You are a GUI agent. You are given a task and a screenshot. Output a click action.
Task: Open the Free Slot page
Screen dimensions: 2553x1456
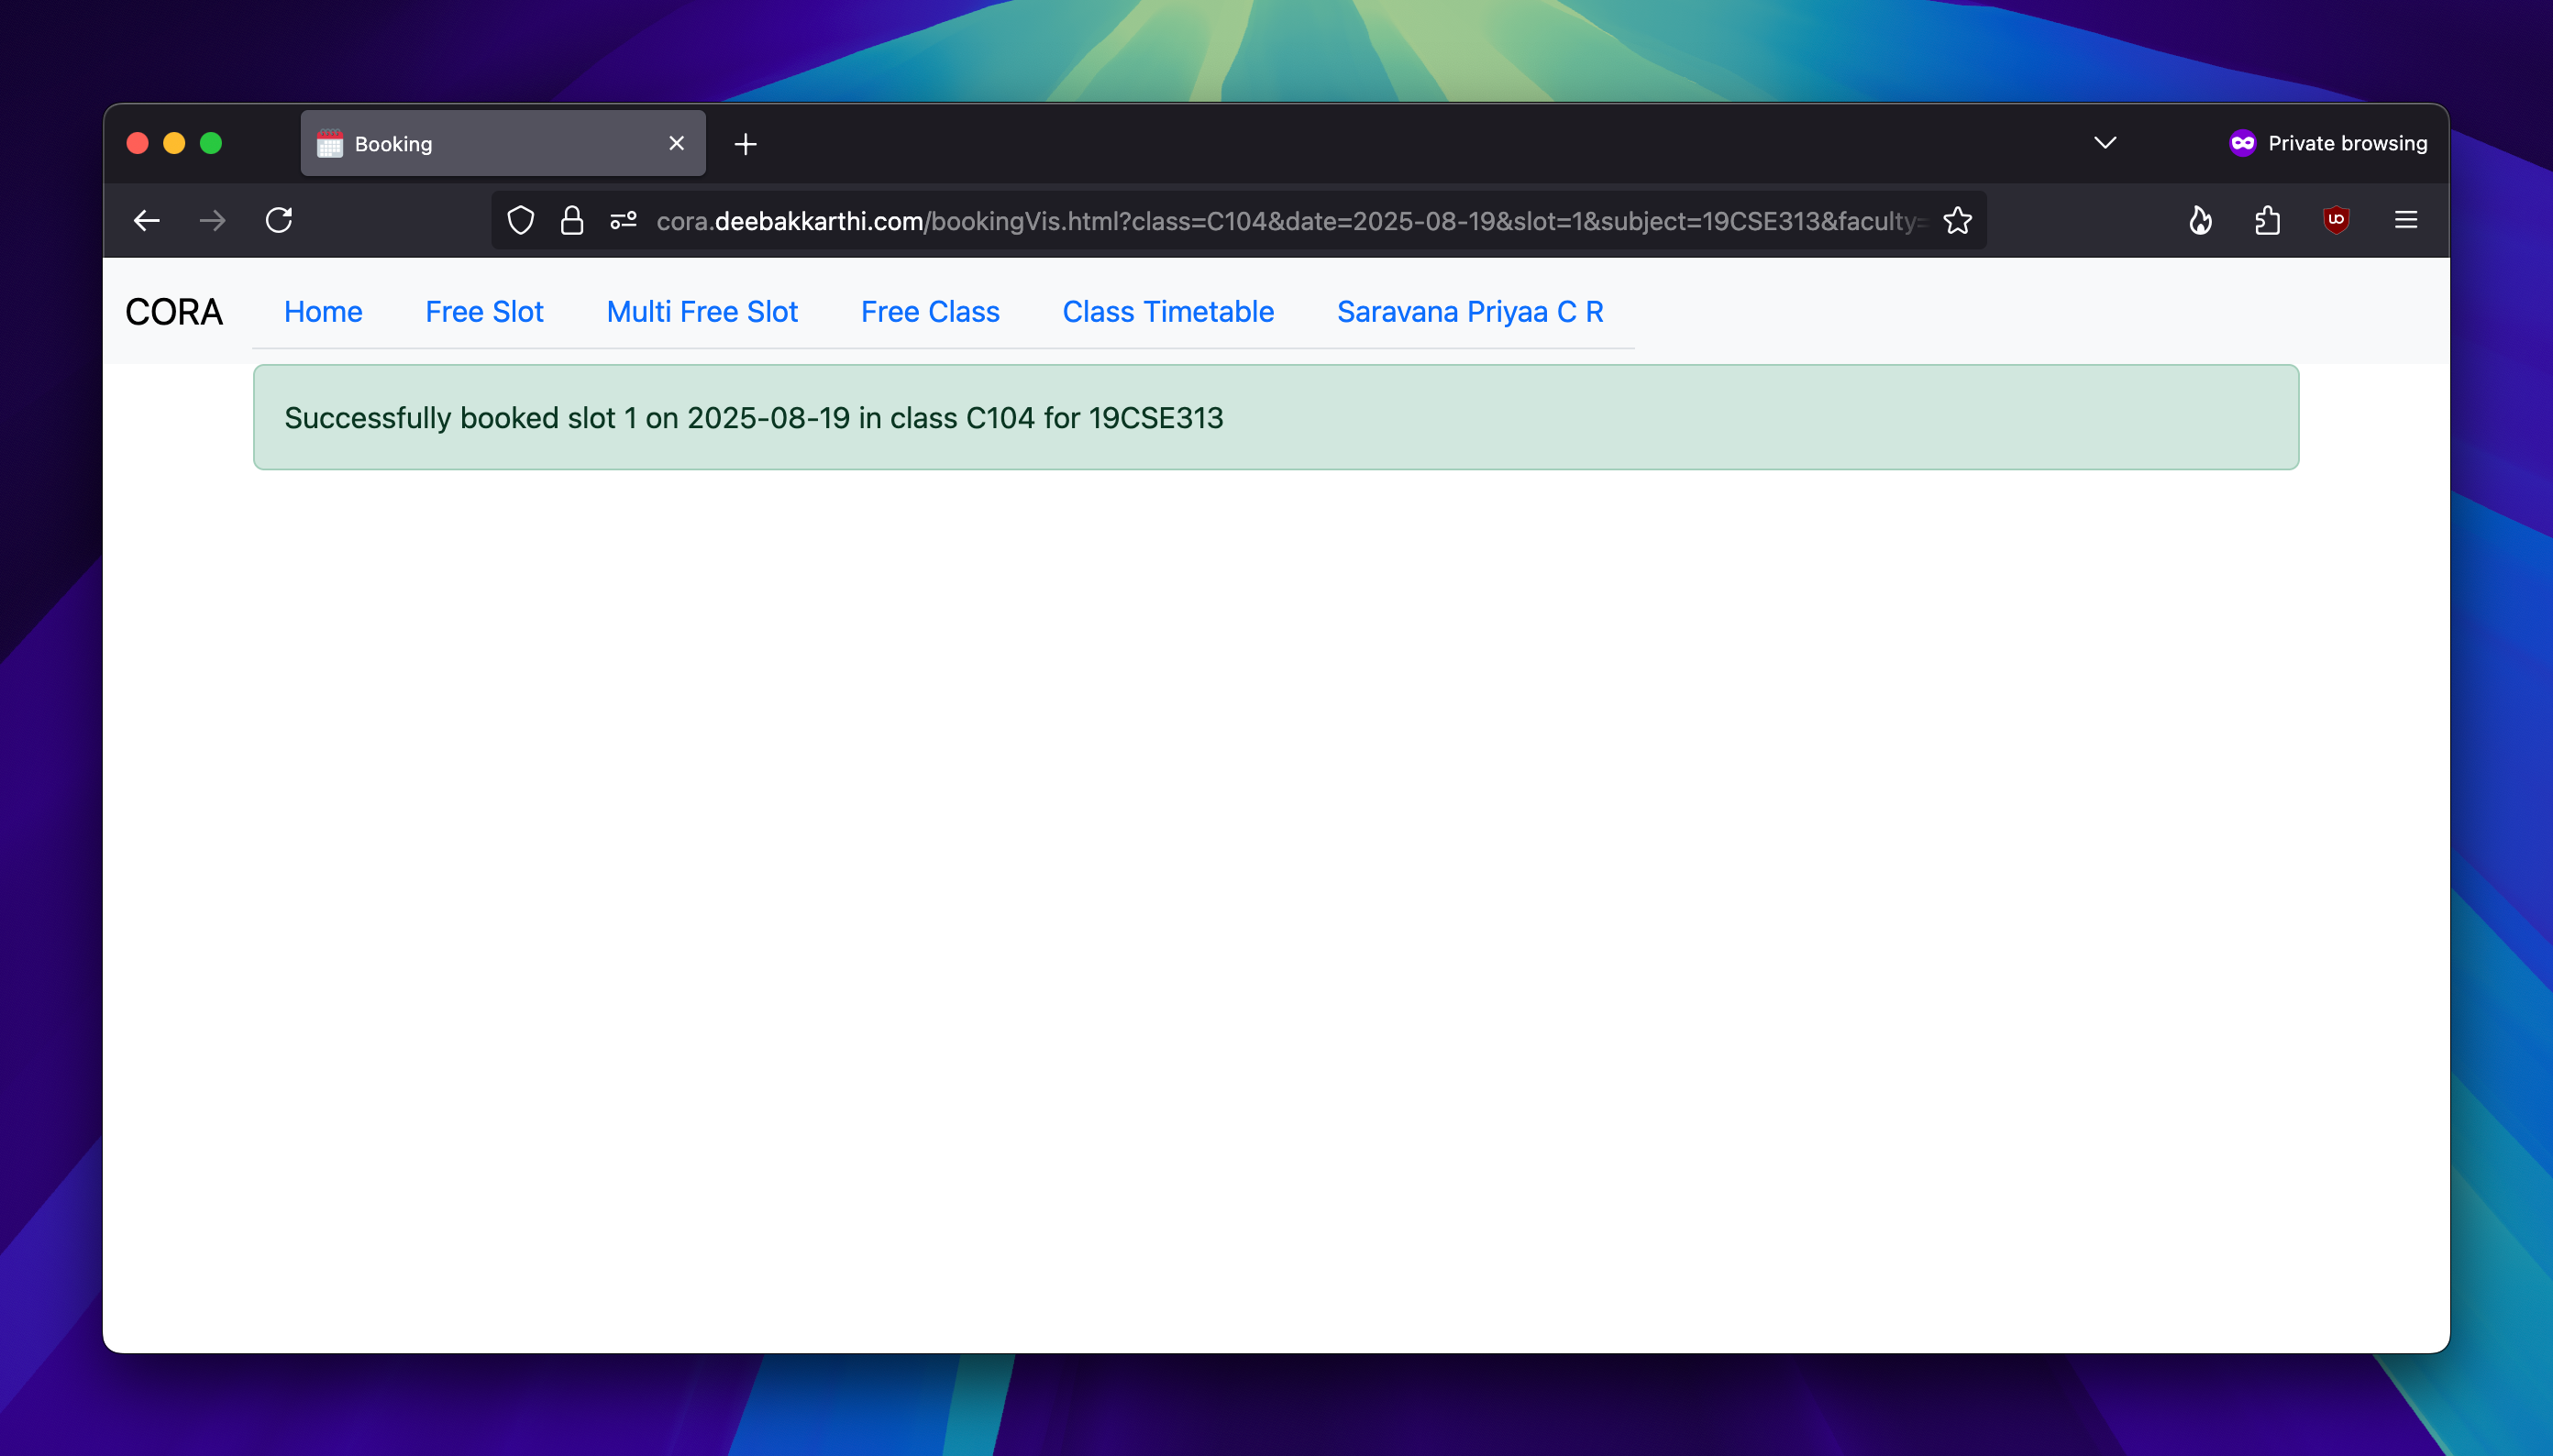click(x=484, y=312)
